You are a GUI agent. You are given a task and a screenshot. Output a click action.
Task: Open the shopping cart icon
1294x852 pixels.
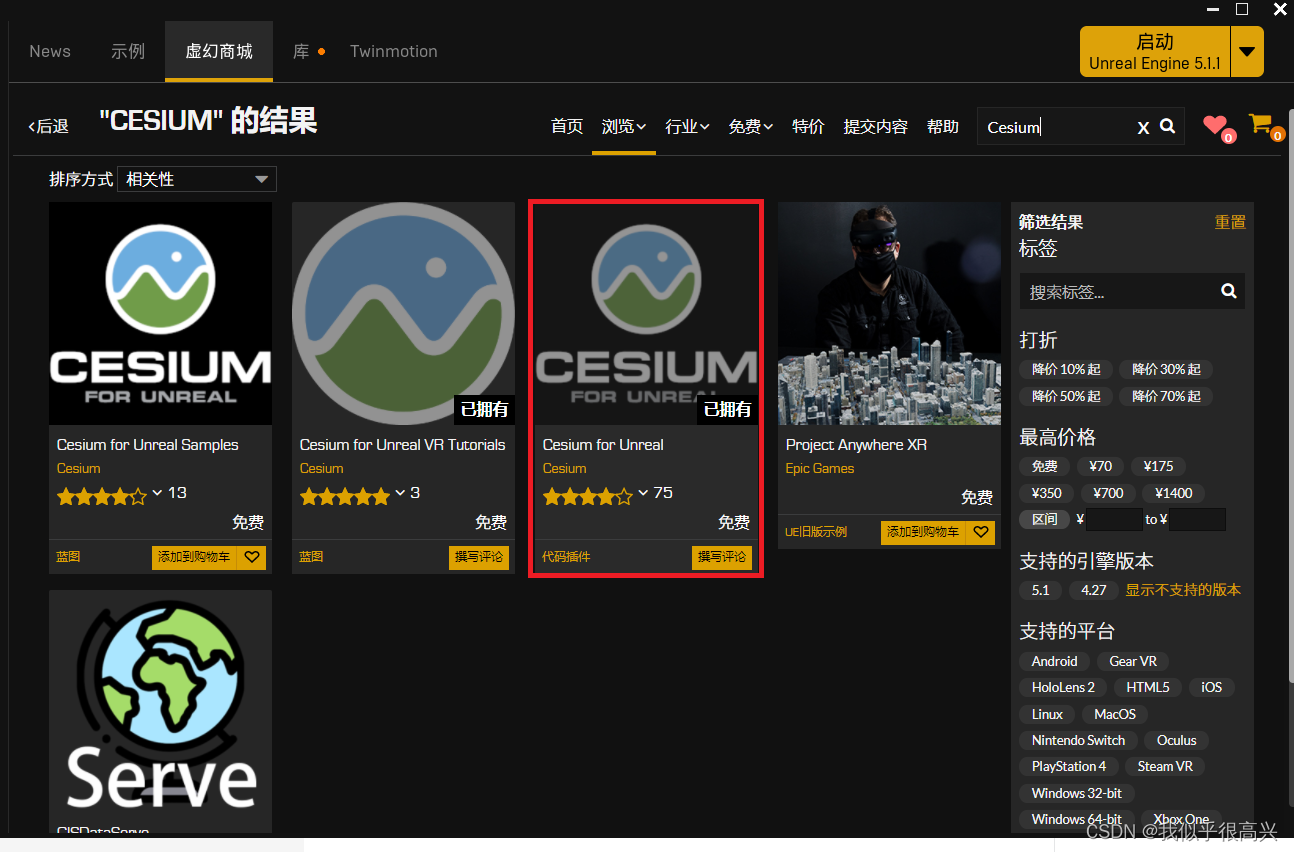click(x=1260, y=124)
